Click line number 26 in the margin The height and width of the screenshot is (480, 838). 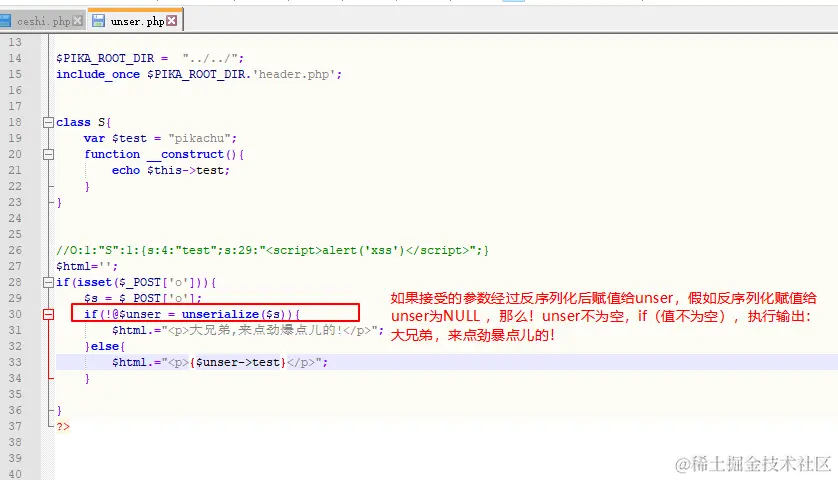point(15,250)
